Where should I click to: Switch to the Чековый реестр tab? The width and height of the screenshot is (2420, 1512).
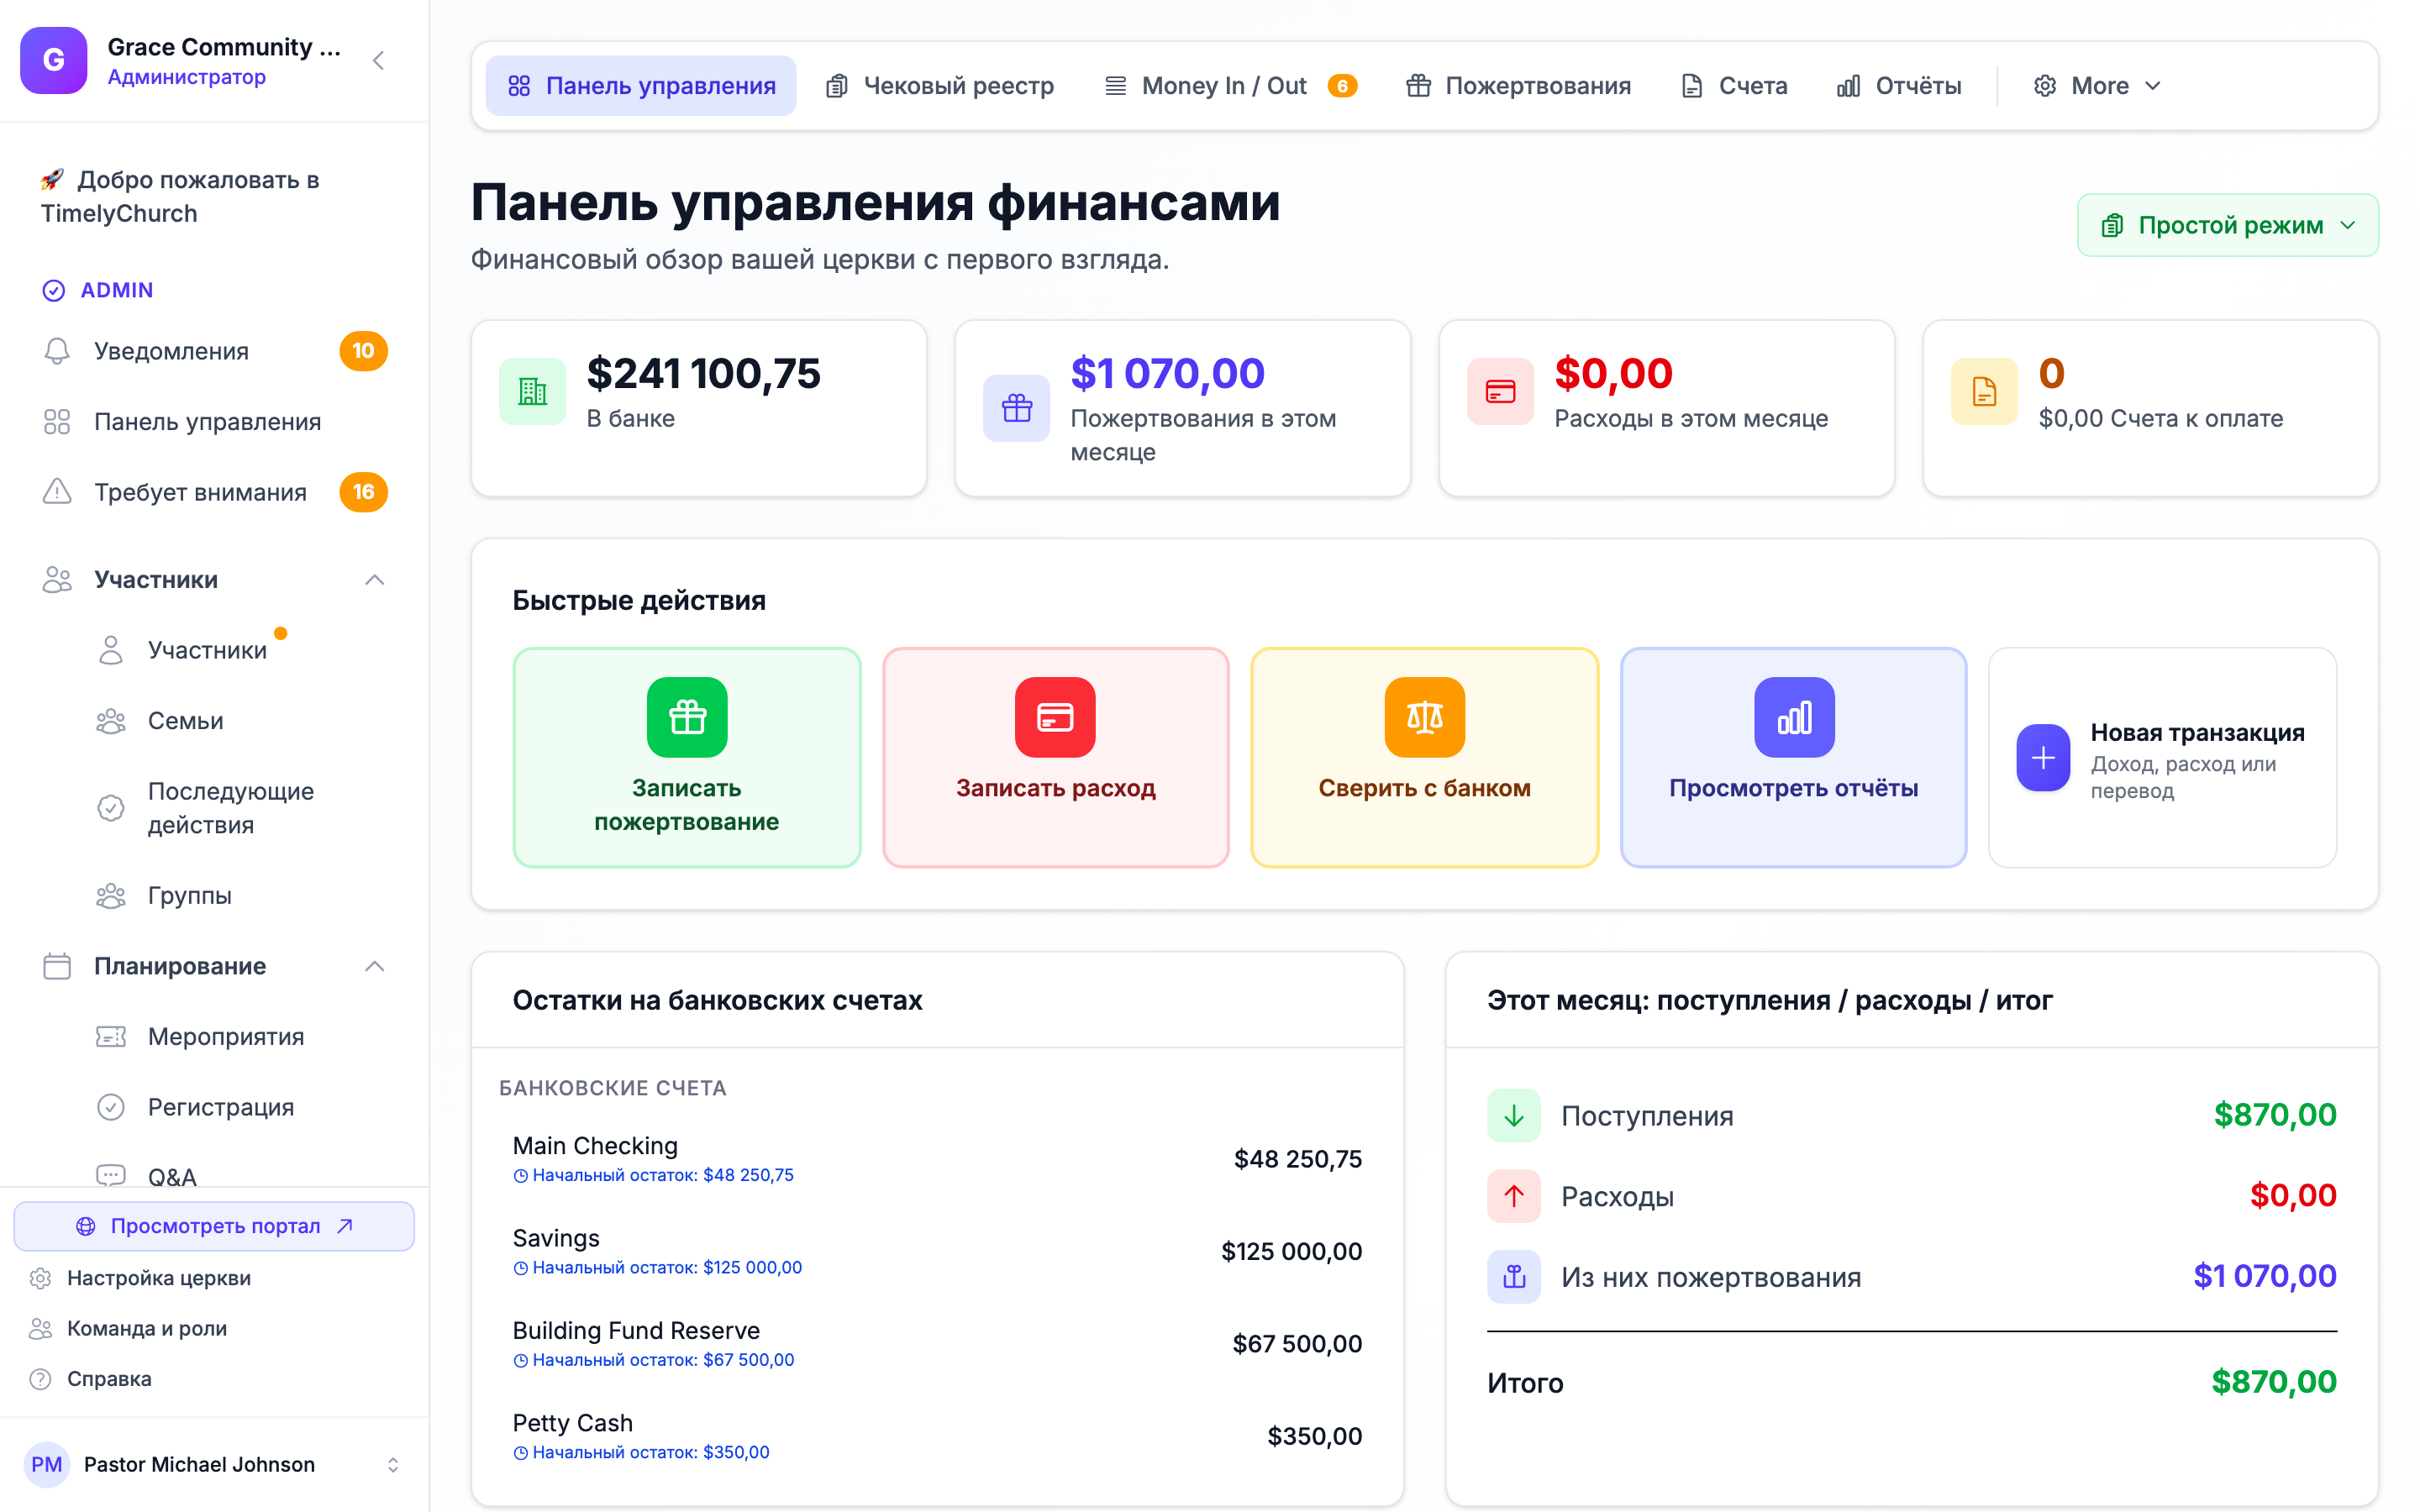click(939, 86)
